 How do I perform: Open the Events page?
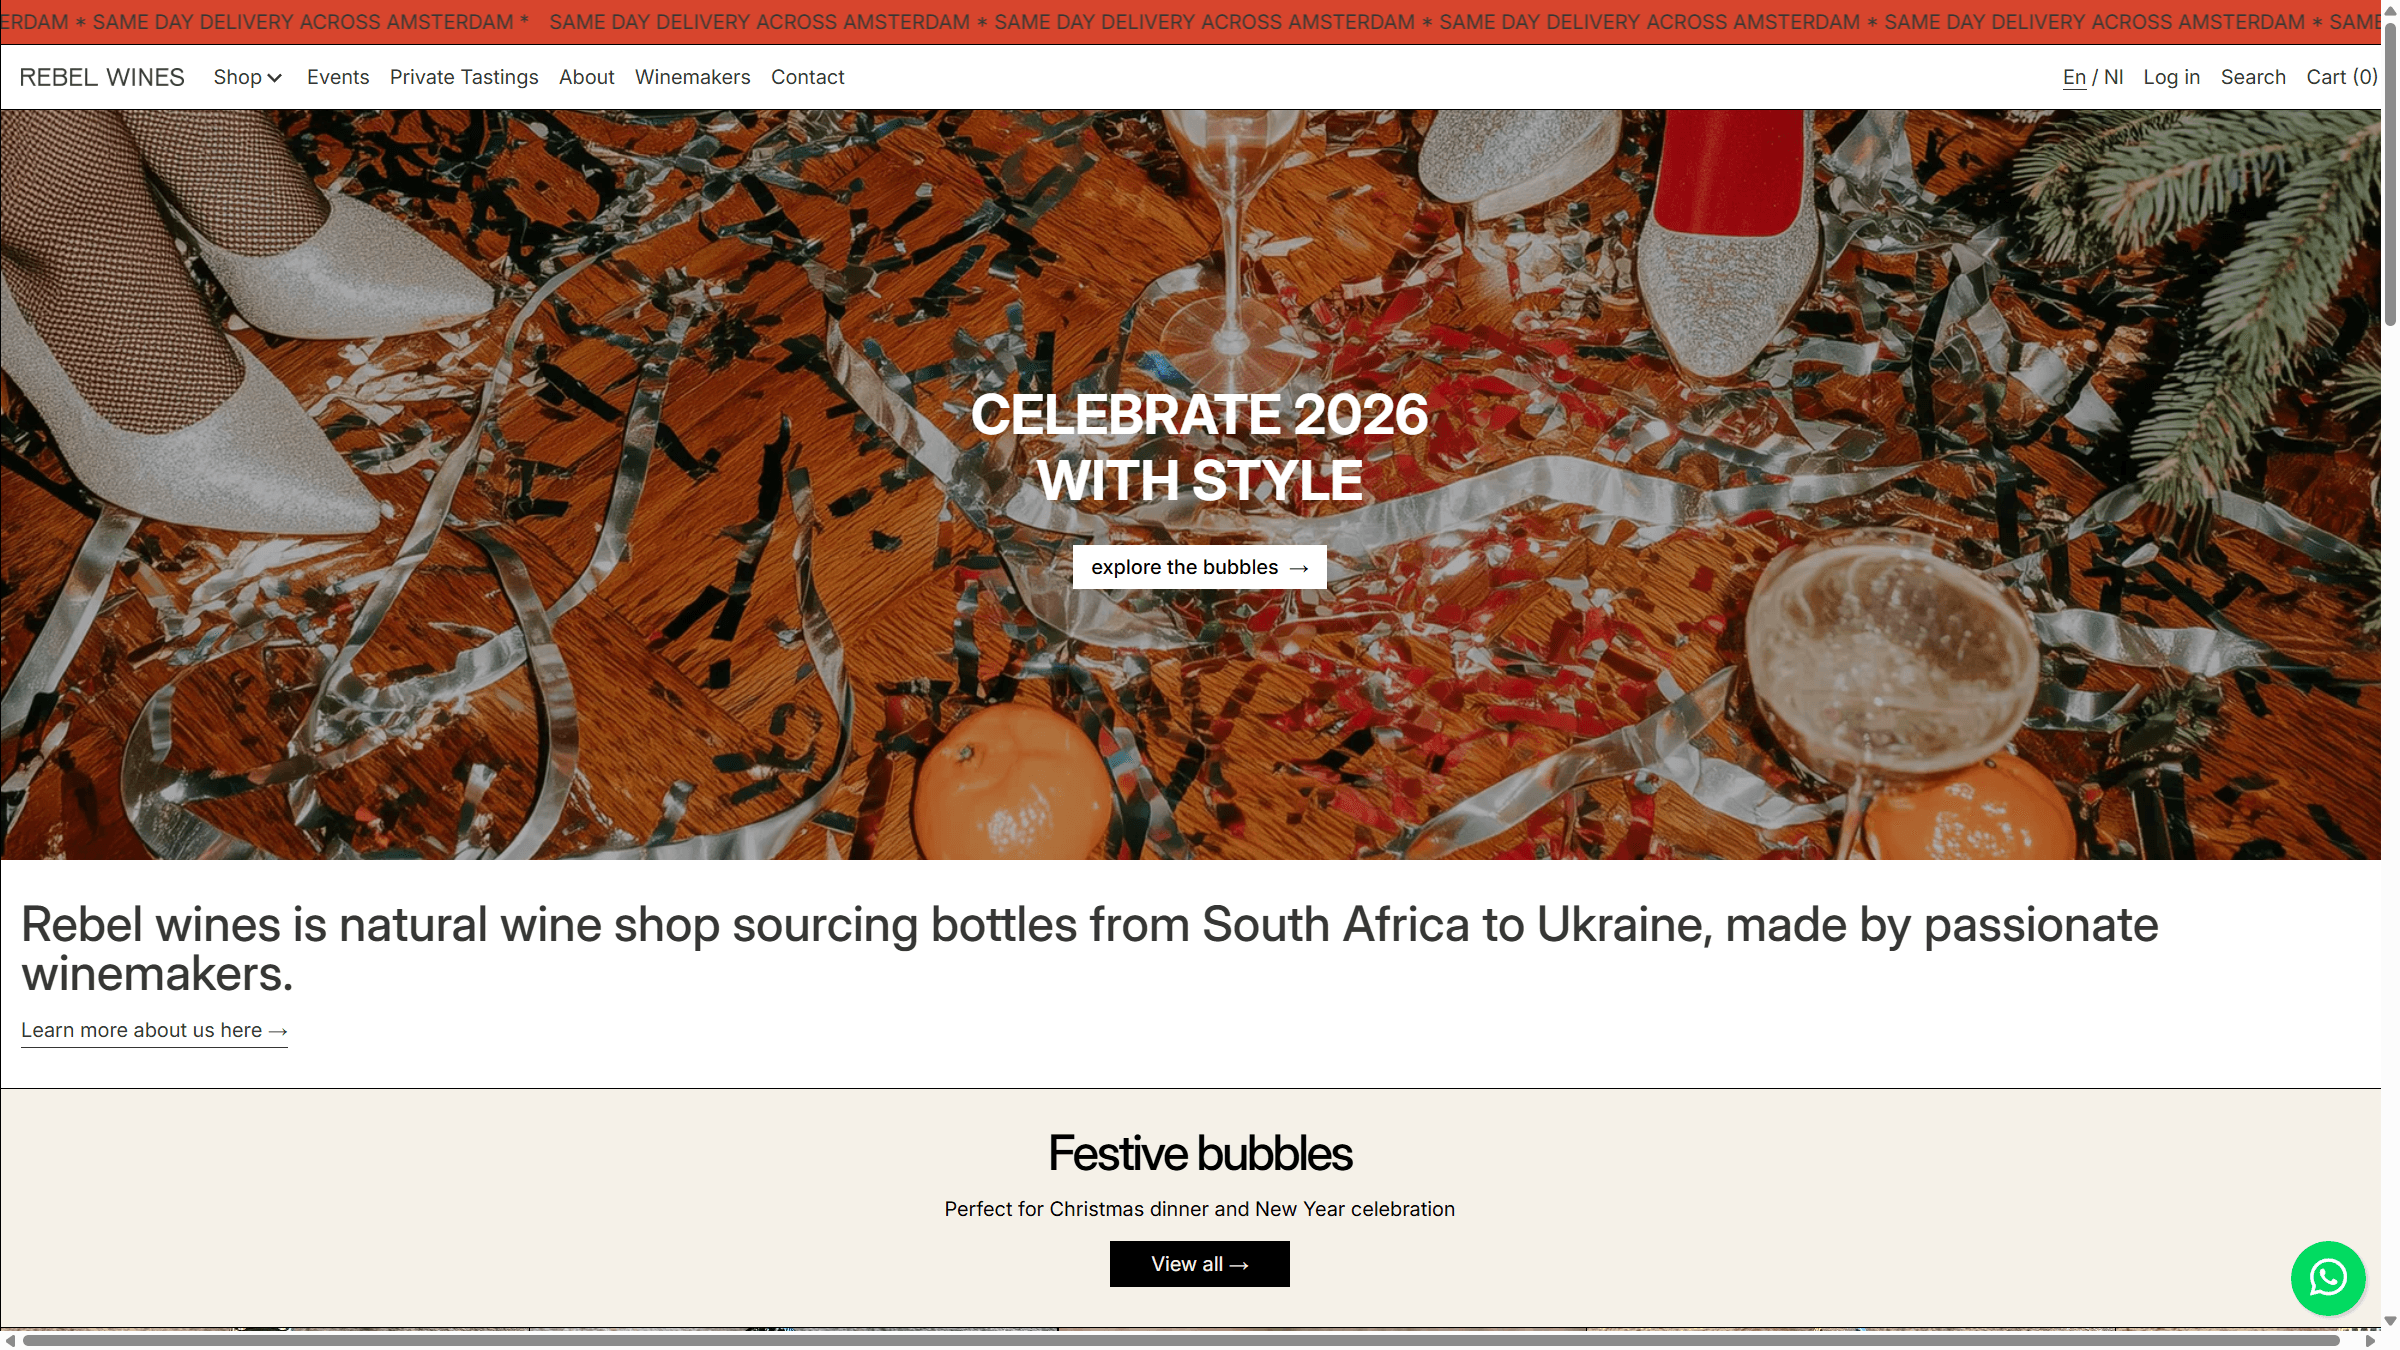(338, 77)
